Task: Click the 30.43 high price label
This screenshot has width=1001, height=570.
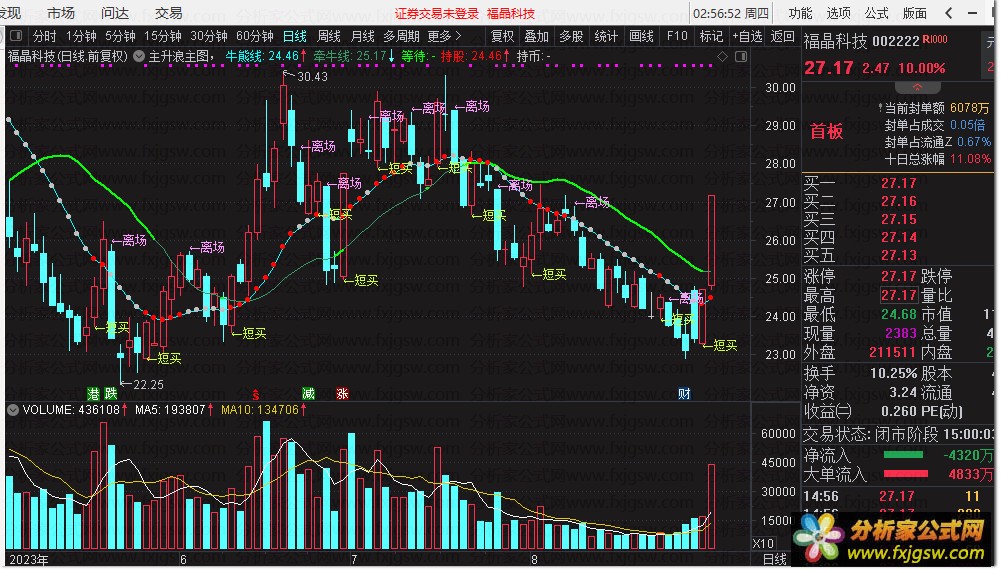Action: click(312, 77)
